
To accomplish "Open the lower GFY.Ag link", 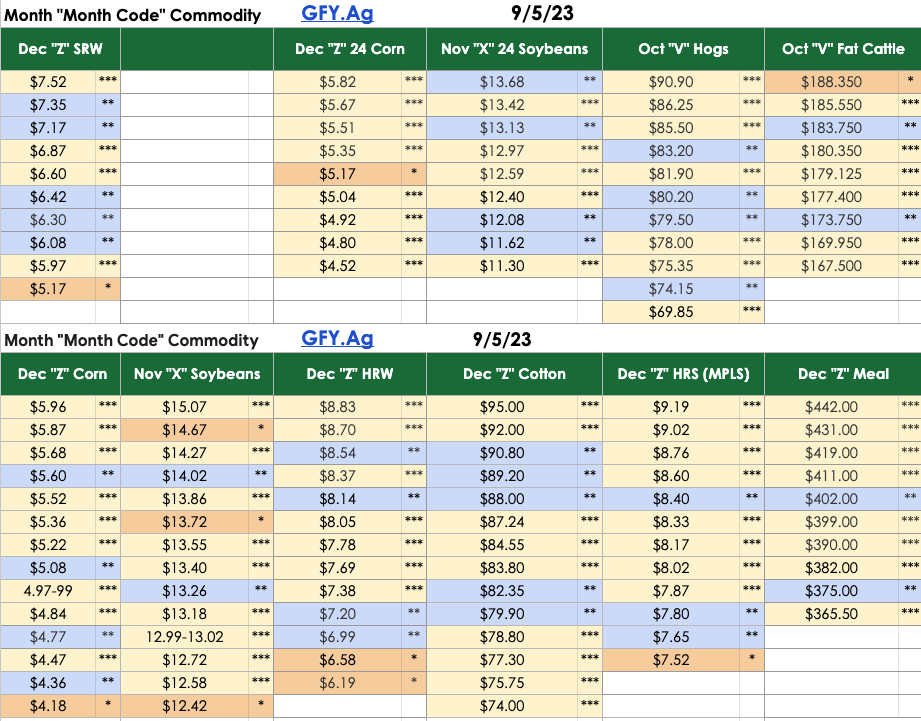I will 337,338.
